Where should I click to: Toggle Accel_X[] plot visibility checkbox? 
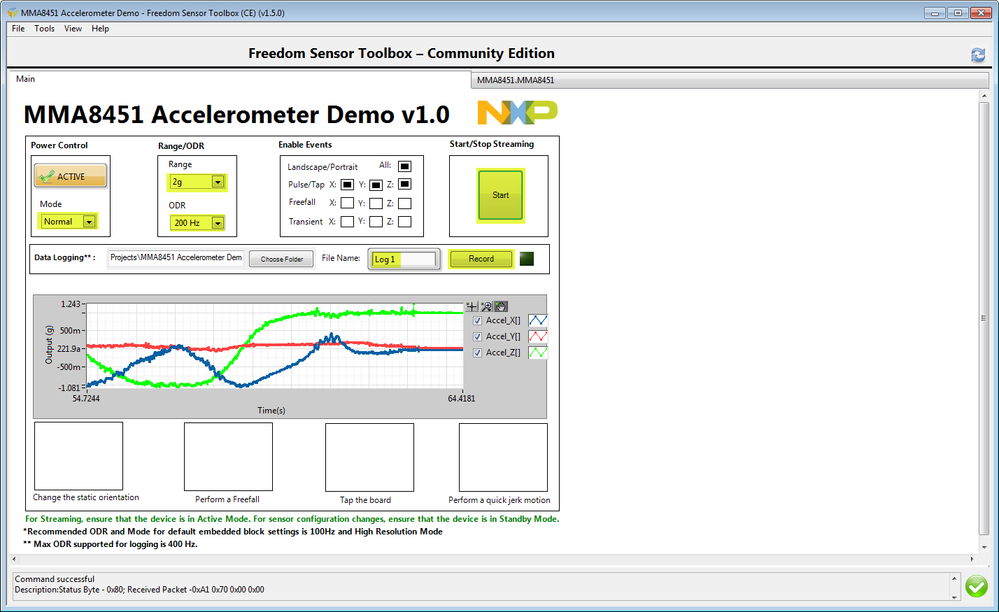tap(477, 321)
